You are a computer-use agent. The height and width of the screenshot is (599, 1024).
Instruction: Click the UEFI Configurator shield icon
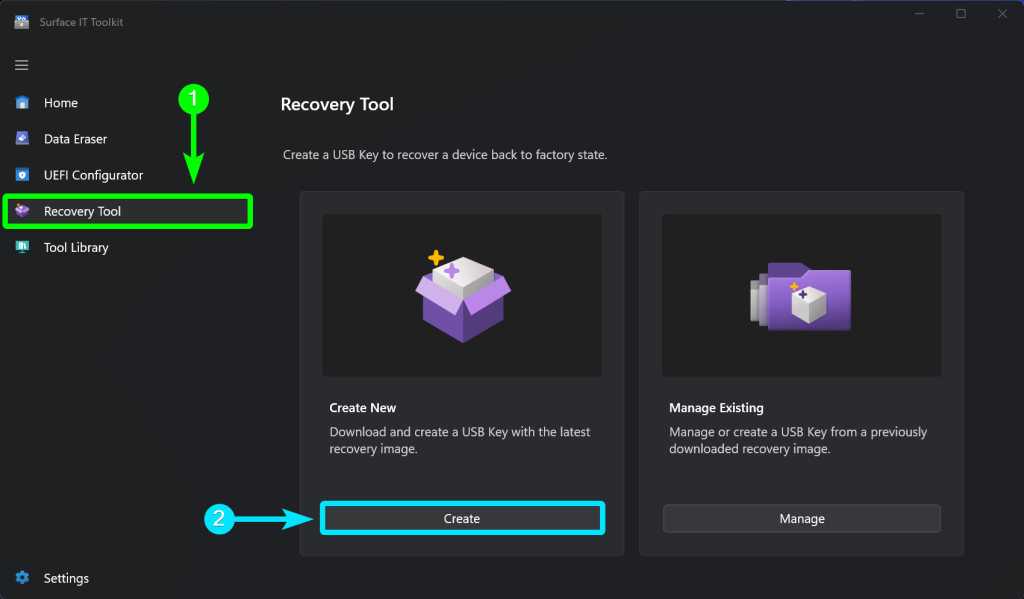(x=22, y=175)
